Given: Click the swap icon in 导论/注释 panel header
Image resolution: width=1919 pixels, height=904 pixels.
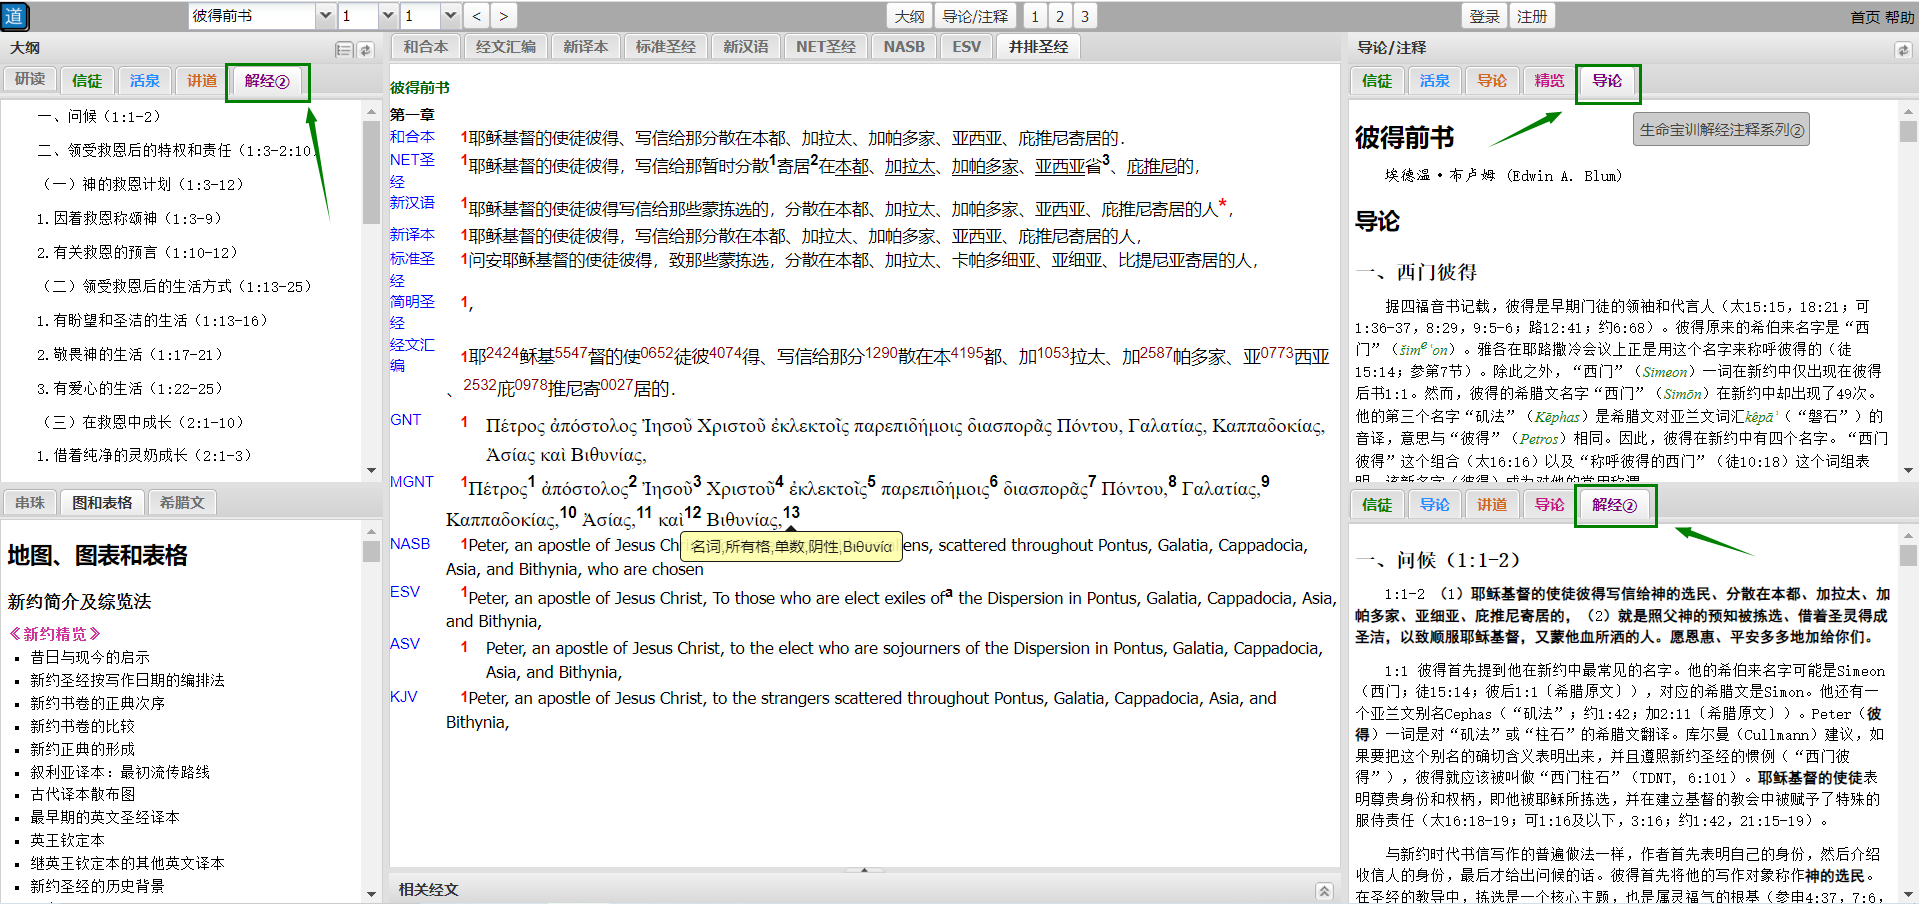Looking at the screenshot, I should coord(1902,49).
